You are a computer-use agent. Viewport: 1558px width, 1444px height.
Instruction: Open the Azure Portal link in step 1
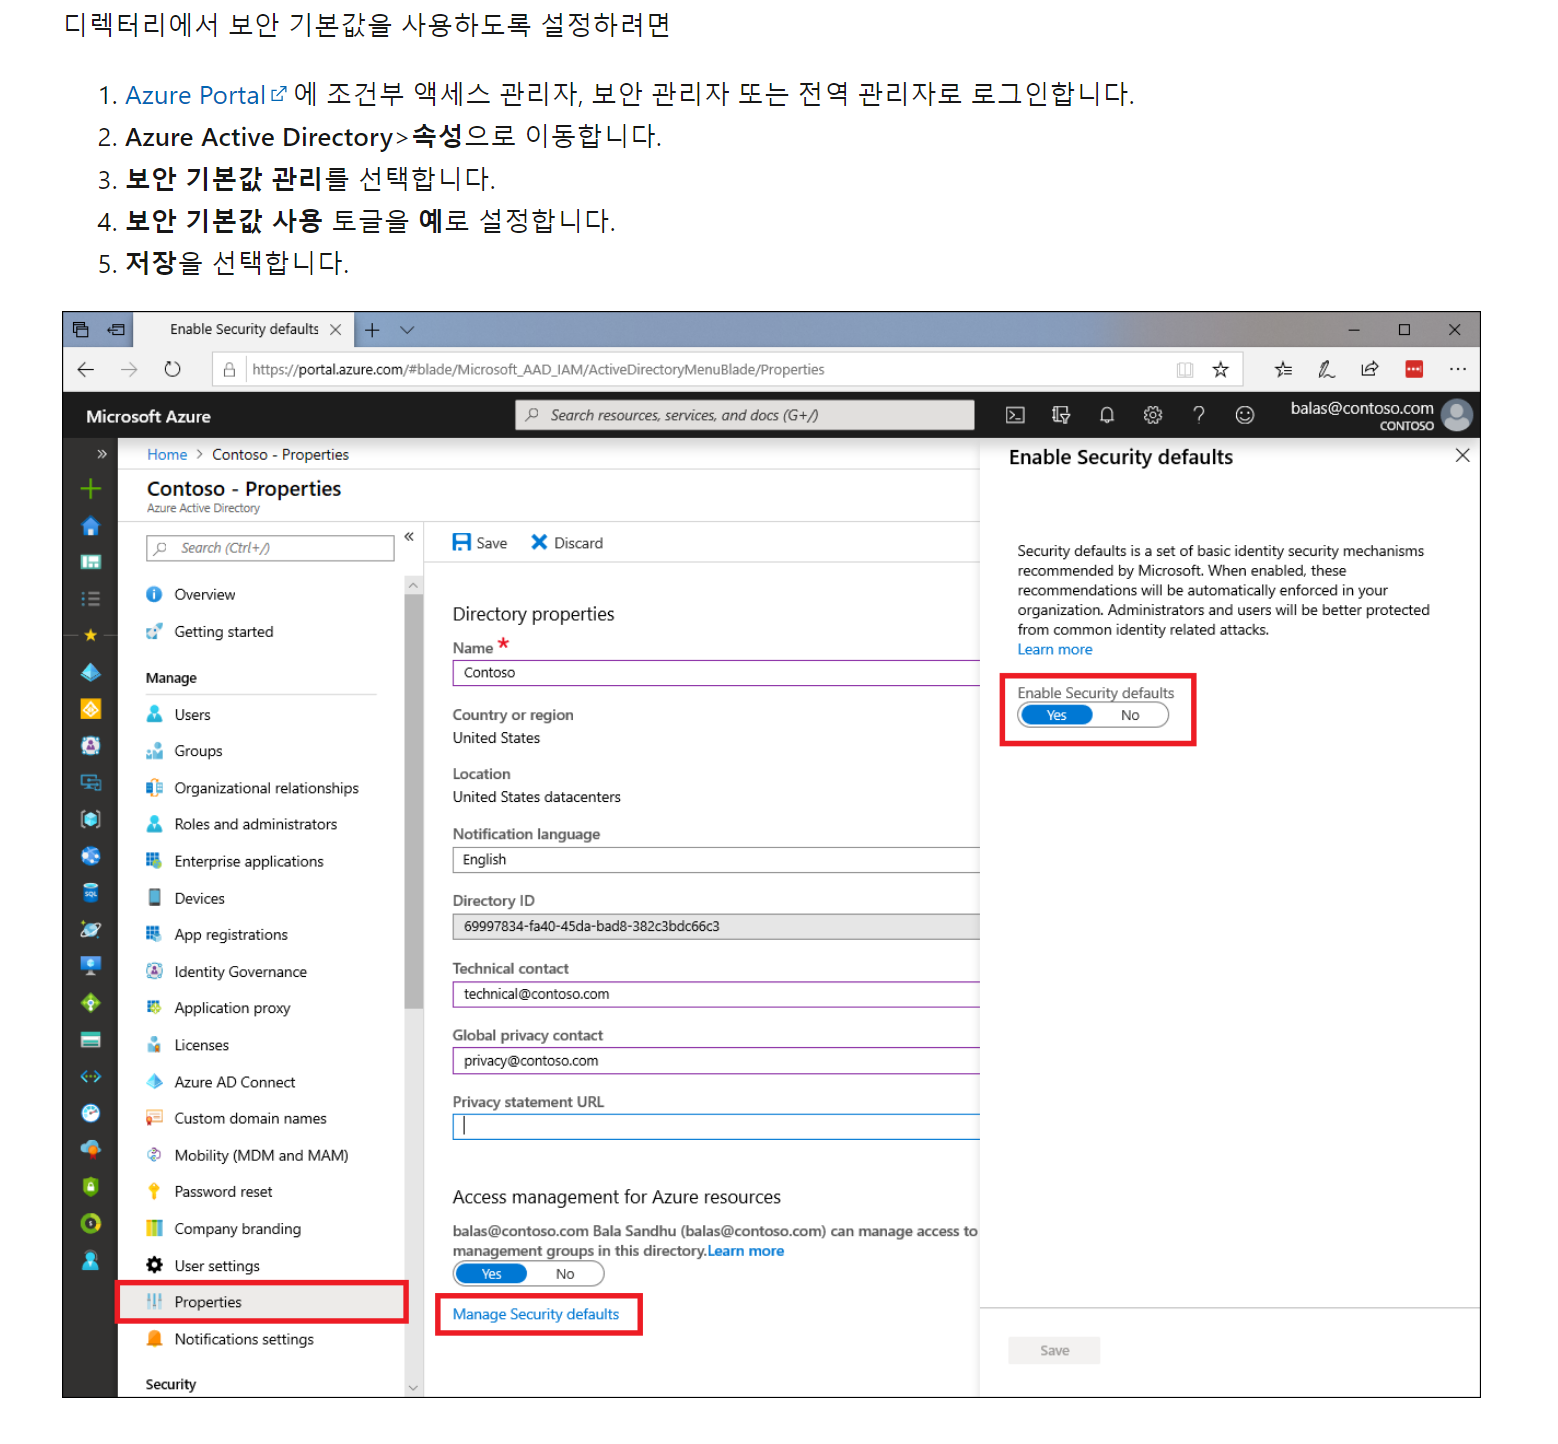205,95
